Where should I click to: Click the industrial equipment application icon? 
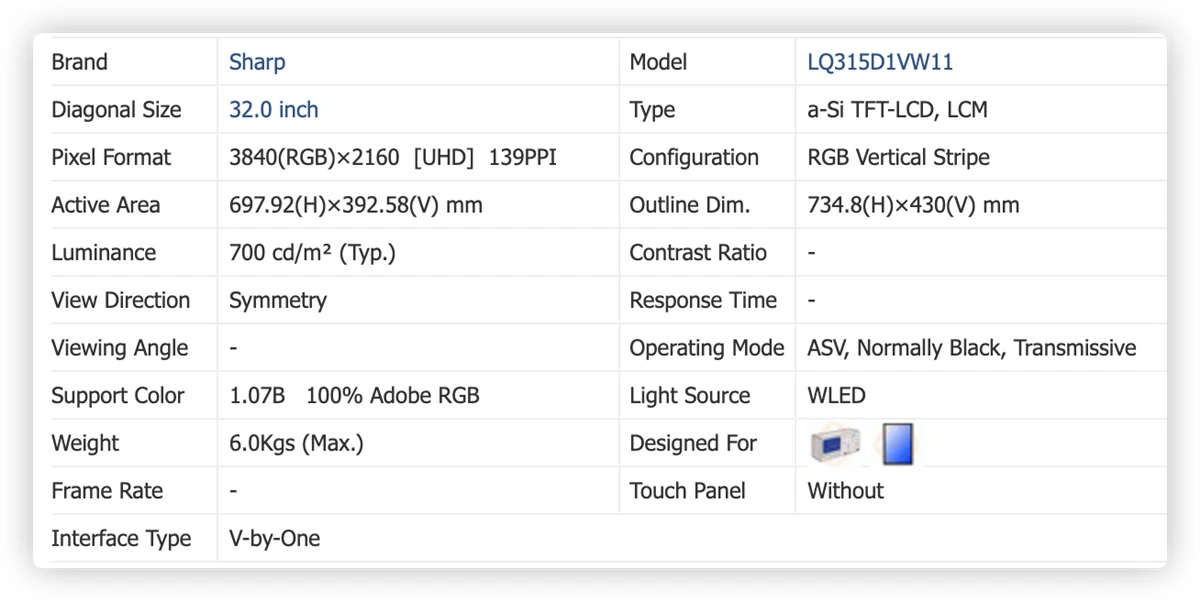(x=834, y=443)
